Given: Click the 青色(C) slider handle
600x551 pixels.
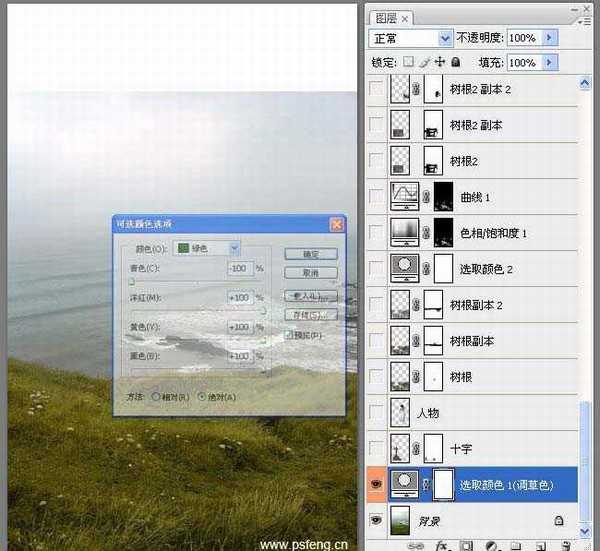Looking at the screenshot, I should click(132, 282).
